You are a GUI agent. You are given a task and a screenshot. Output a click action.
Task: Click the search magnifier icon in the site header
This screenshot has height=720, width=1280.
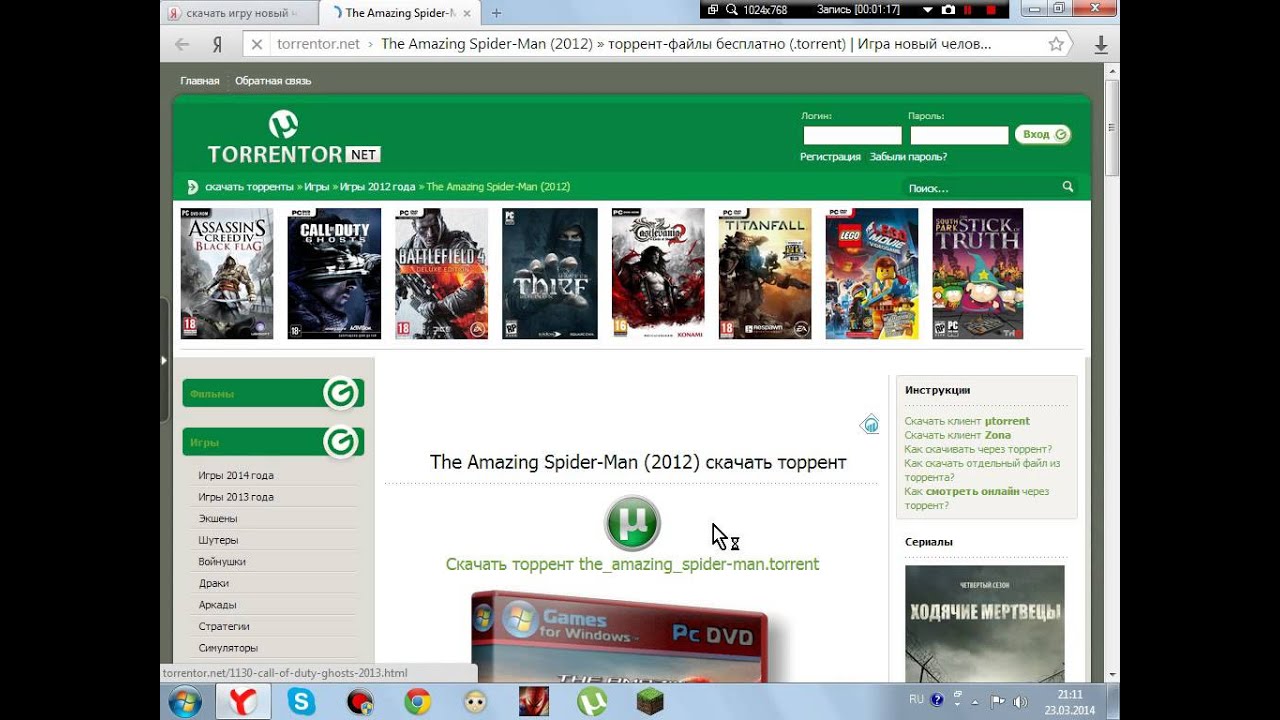tap(1068, 187)
